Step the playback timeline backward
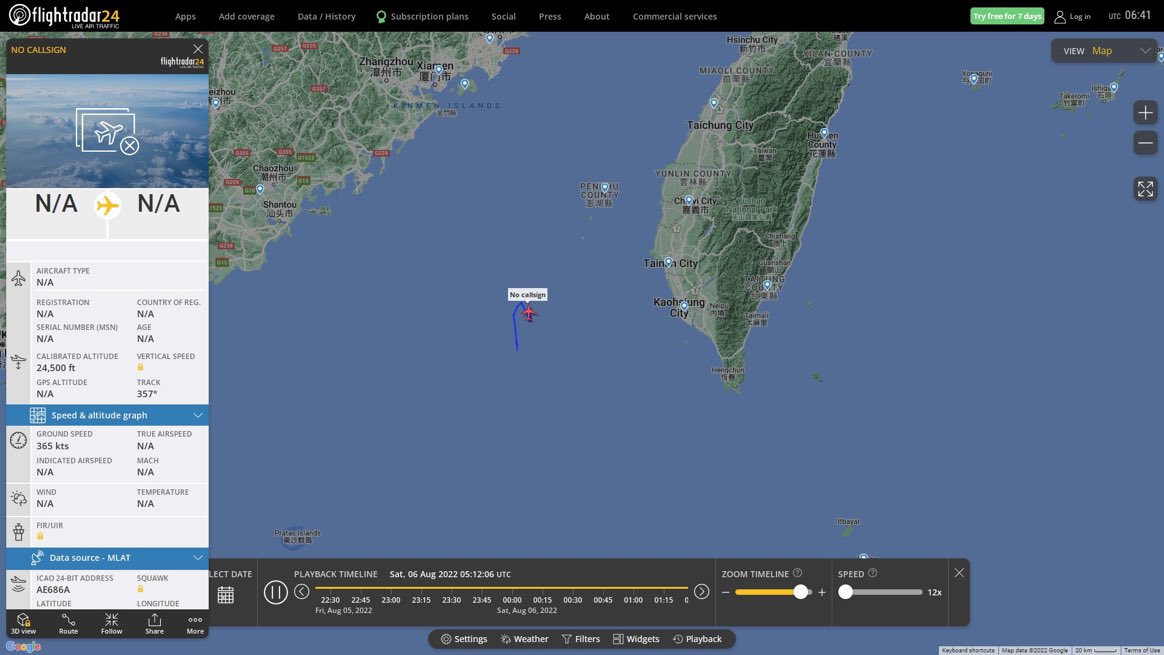Image resolution: width=1164 pixels, height=655 pixels. coord(301,592)
